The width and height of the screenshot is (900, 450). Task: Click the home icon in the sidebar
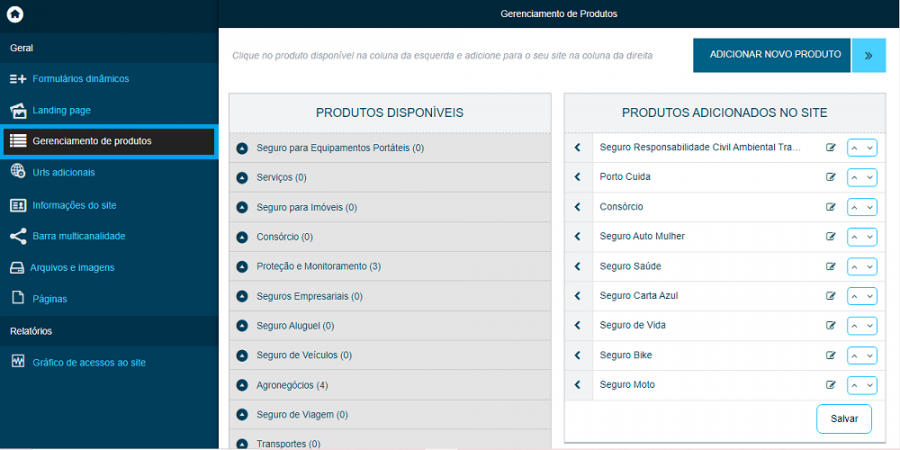[15, 14]
